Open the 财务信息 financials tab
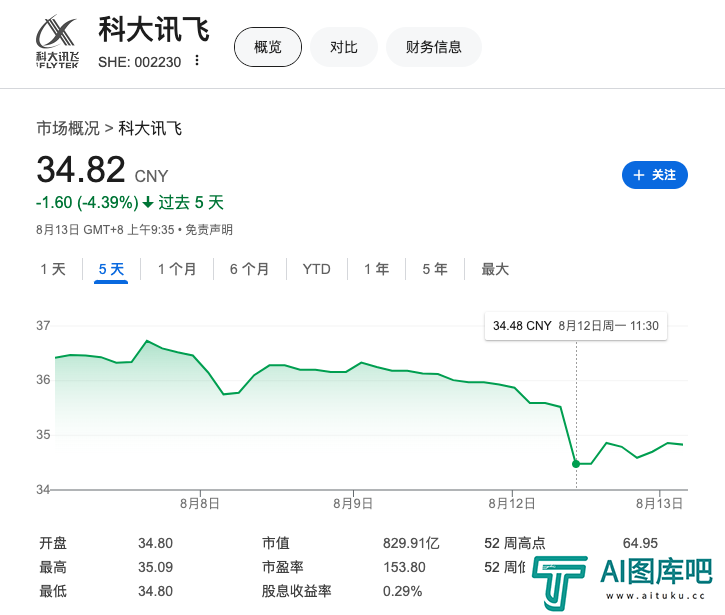The height and width of the screenshot is (615, 725). tap(434, 47)
